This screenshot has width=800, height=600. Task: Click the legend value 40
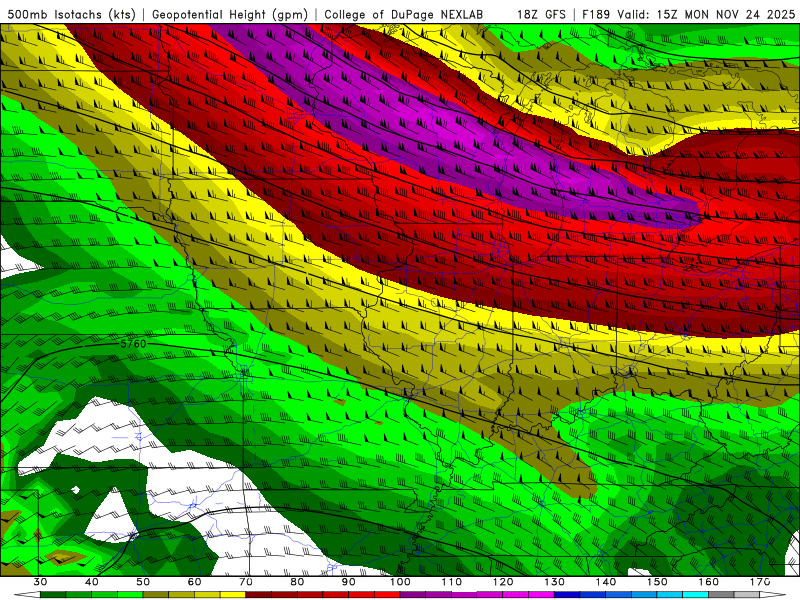pyautogui.click(x=92, y=582)
